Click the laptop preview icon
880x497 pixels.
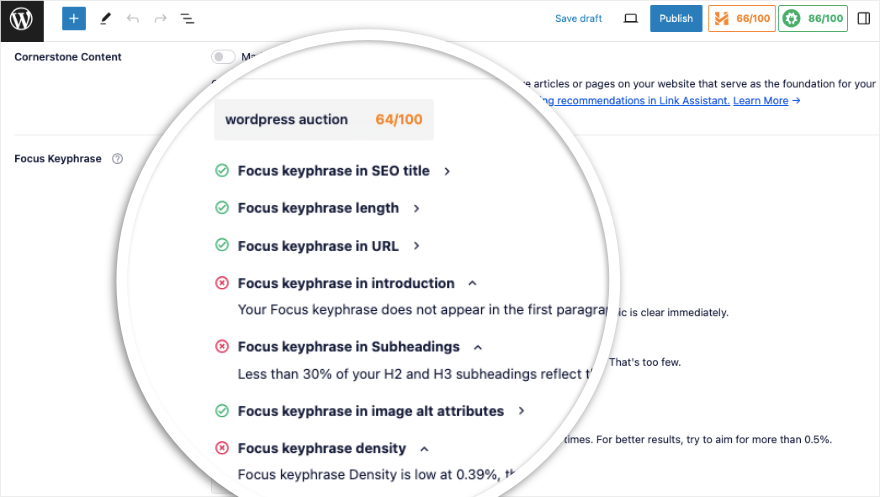point(631,19)
